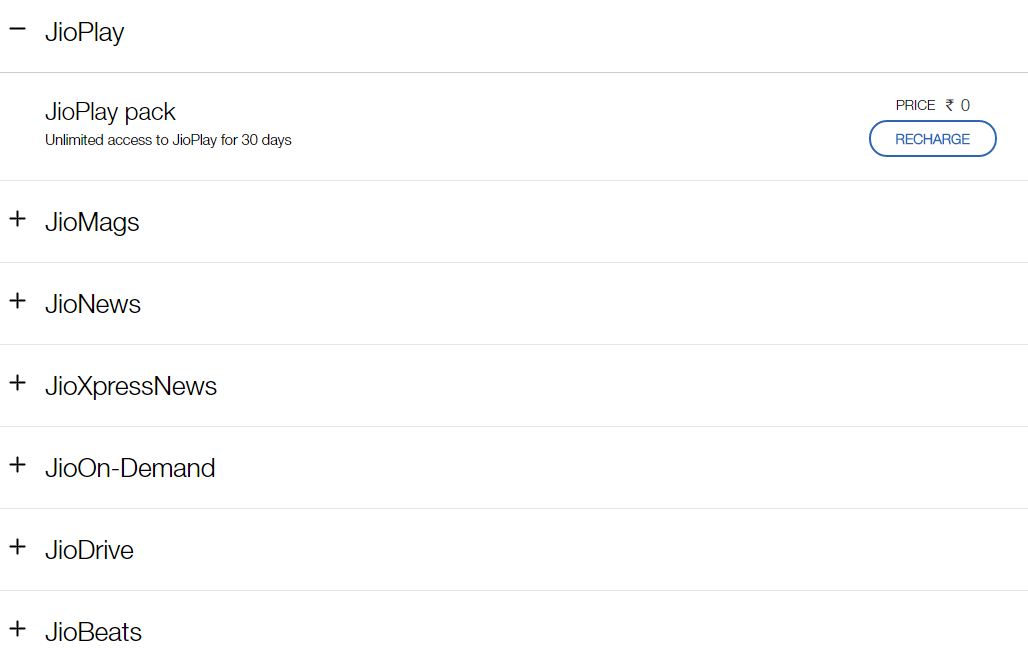1028x650 pixels.
Task: Select the JioXpressNews heading text
Action: 131,386
